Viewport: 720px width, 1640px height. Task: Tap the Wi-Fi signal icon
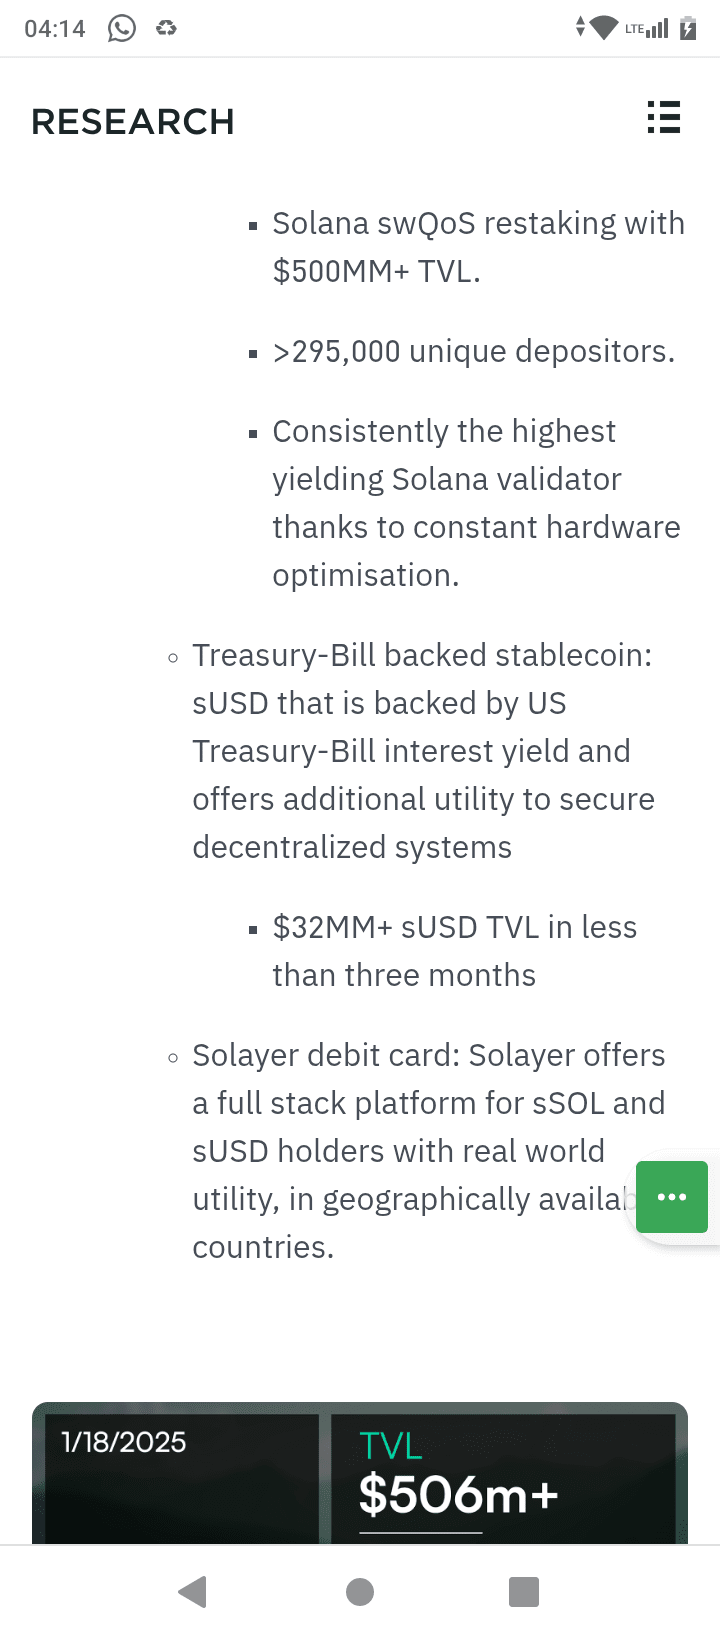(604, 28)
